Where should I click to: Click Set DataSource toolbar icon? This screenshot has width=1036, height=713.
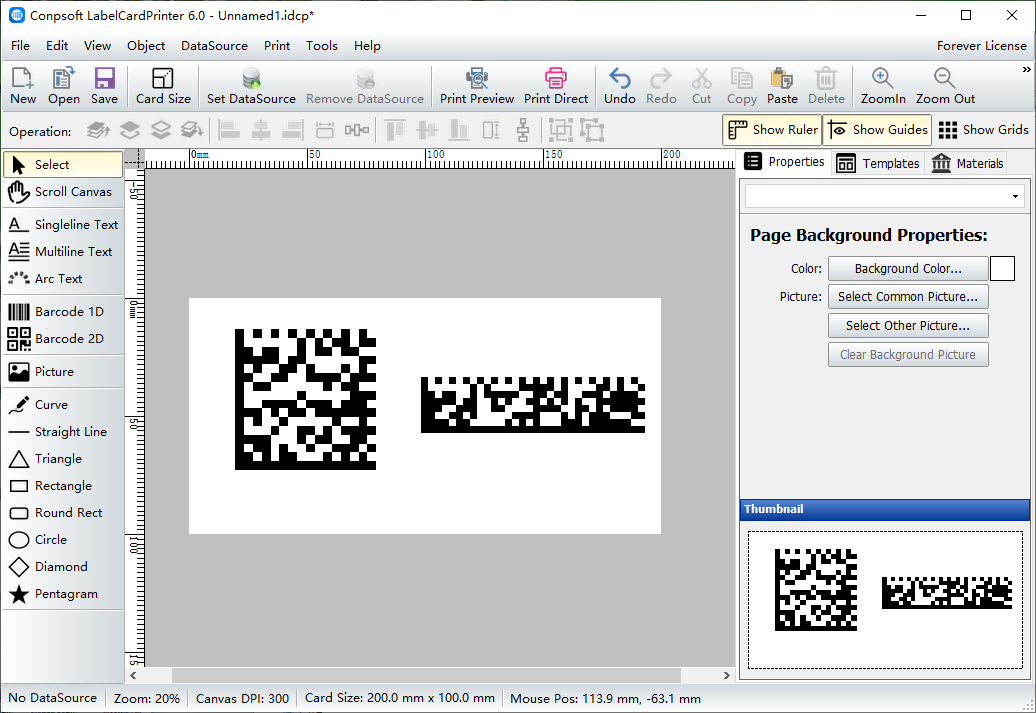(x=251, y=86)
